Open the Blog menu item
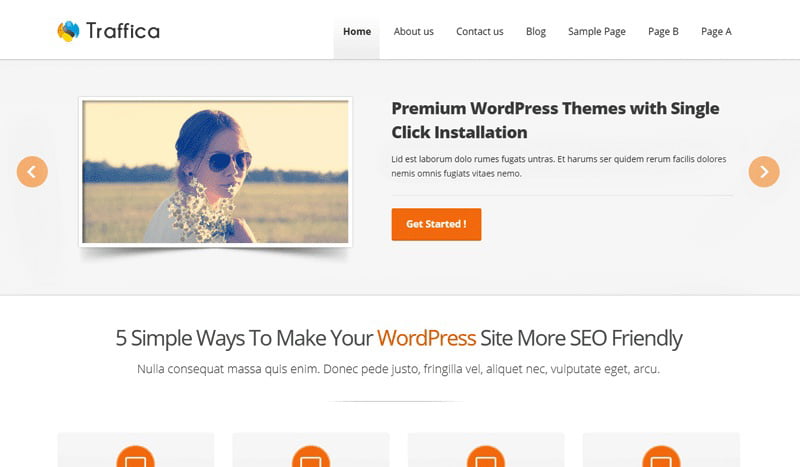800x467 pixels. coord(536,32)
